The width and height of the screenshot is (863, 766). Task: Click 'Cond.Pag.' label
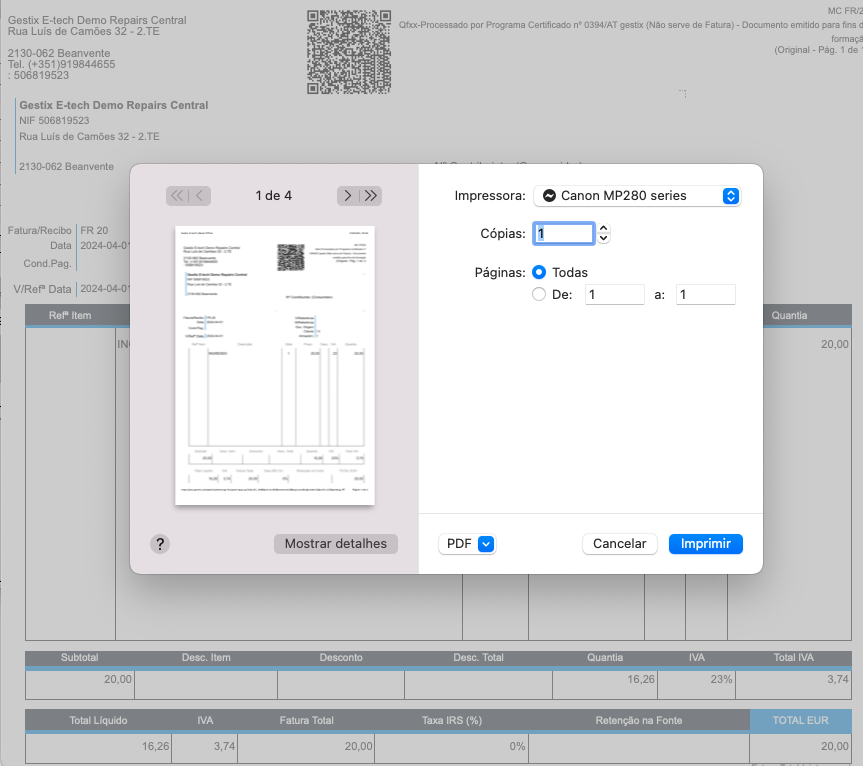[47, 264]
